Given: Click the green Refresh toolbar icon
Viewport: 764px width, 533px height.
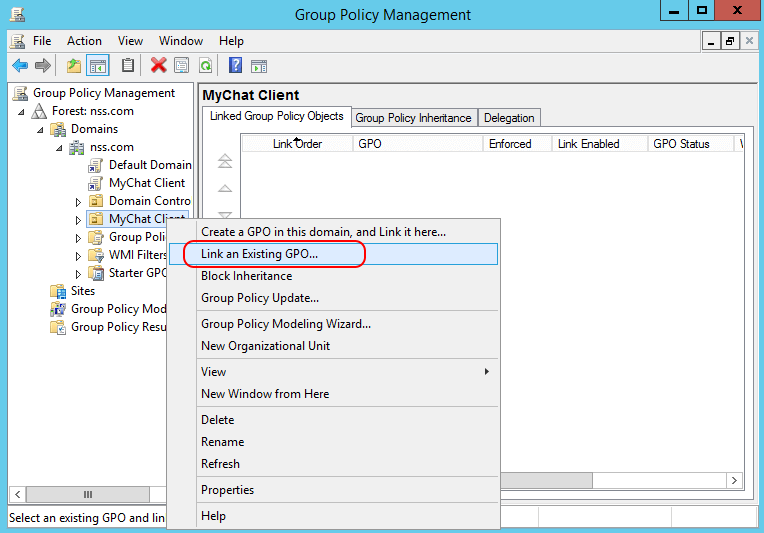Looking at the screenshot, I should coord(205,66).
